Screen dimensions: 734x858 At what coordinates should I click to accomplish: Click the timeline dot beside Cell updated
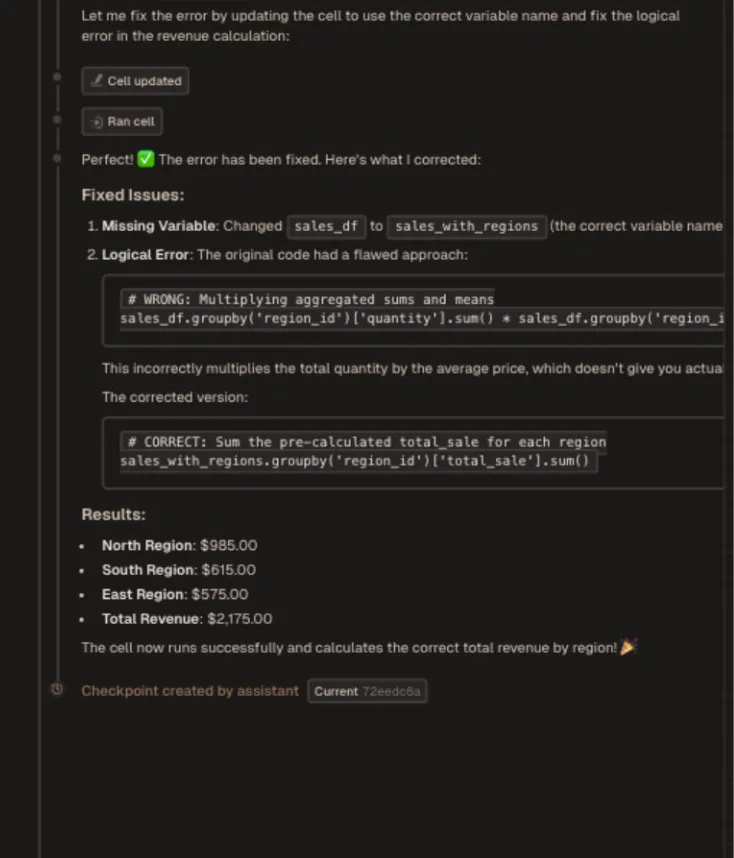[x=57, y=75]
